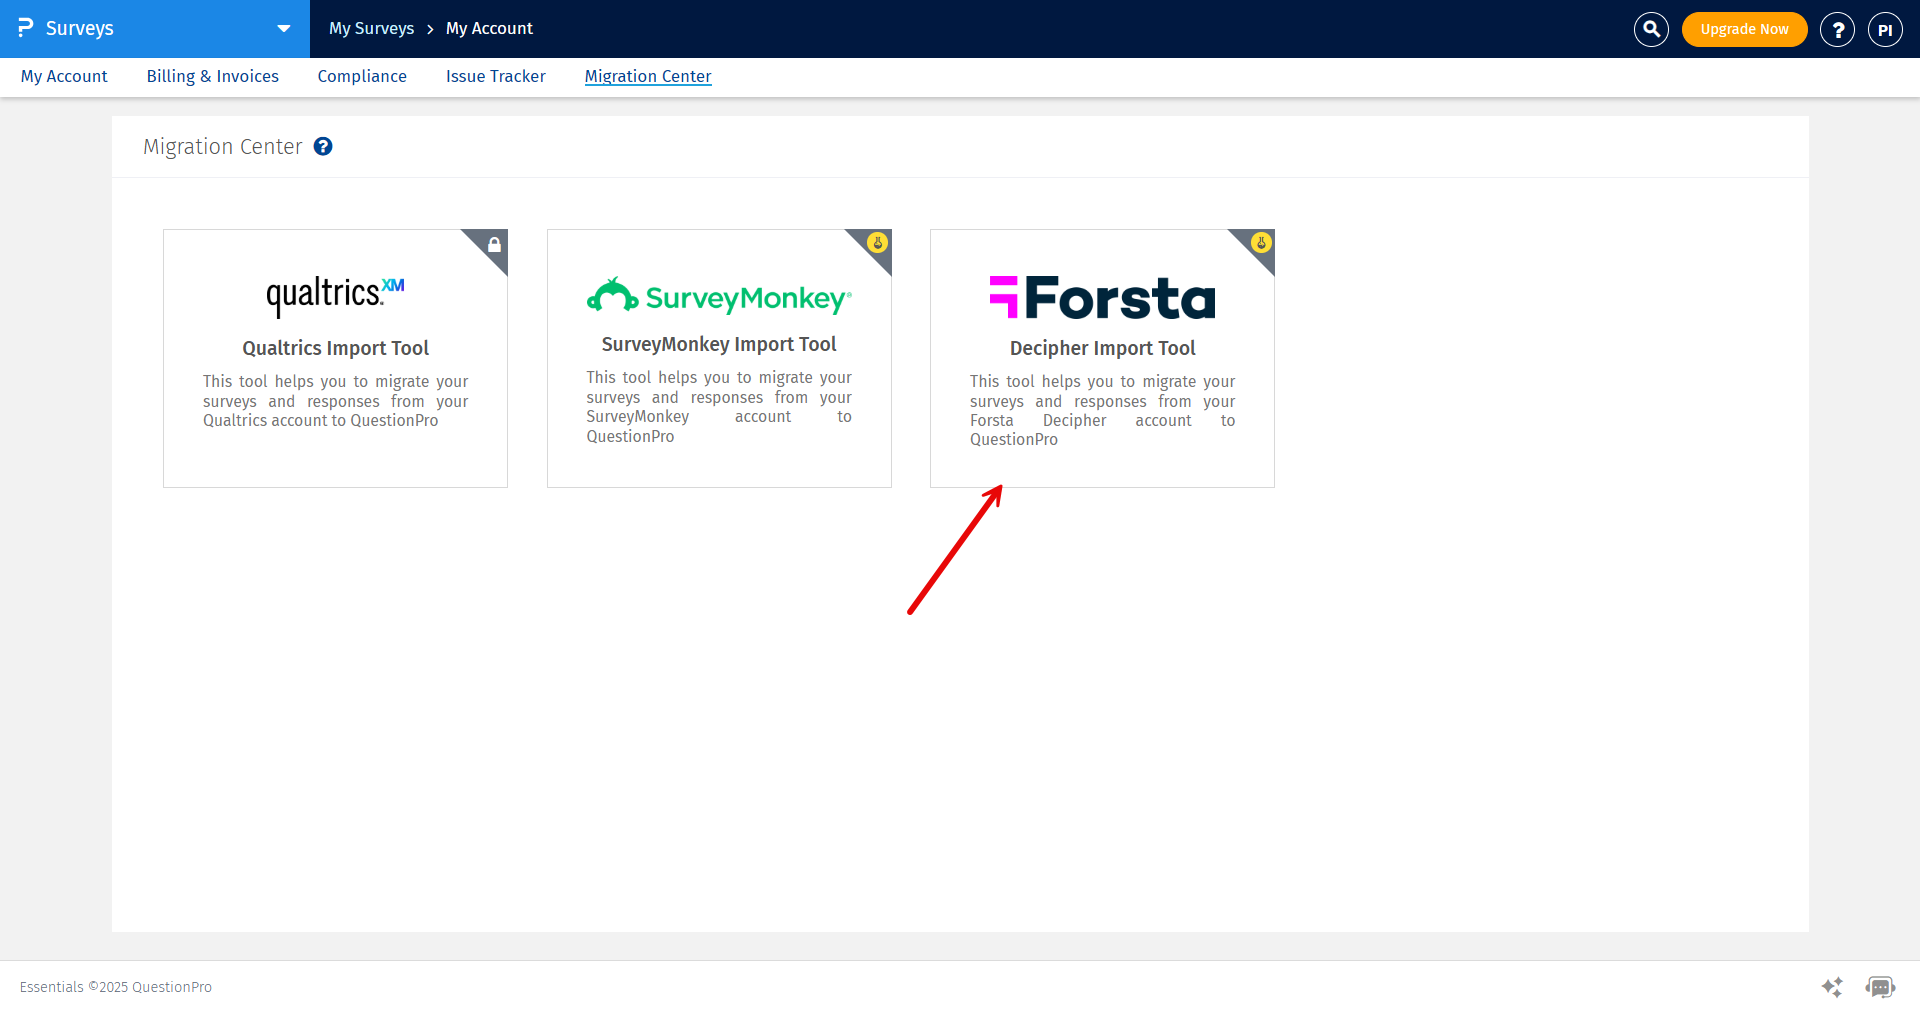
Task: Open the Qualtrics Import Tool title
Action: [x=335, y=348]
